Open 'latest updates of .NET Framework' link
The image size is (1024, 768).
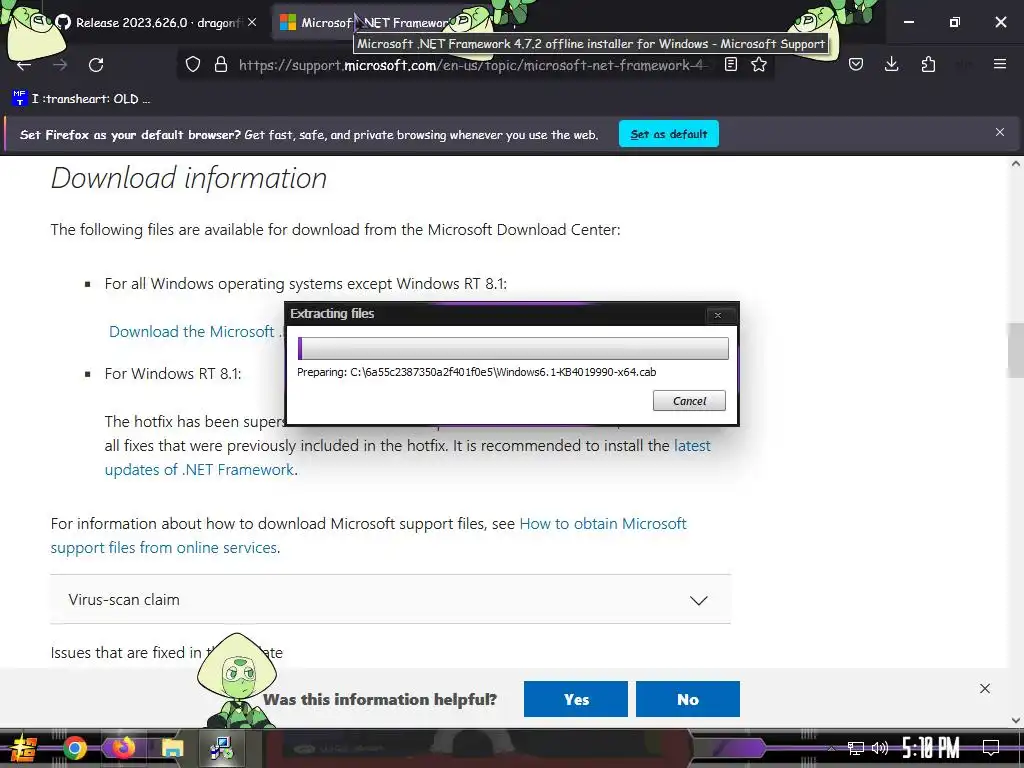tap(408, 458)
